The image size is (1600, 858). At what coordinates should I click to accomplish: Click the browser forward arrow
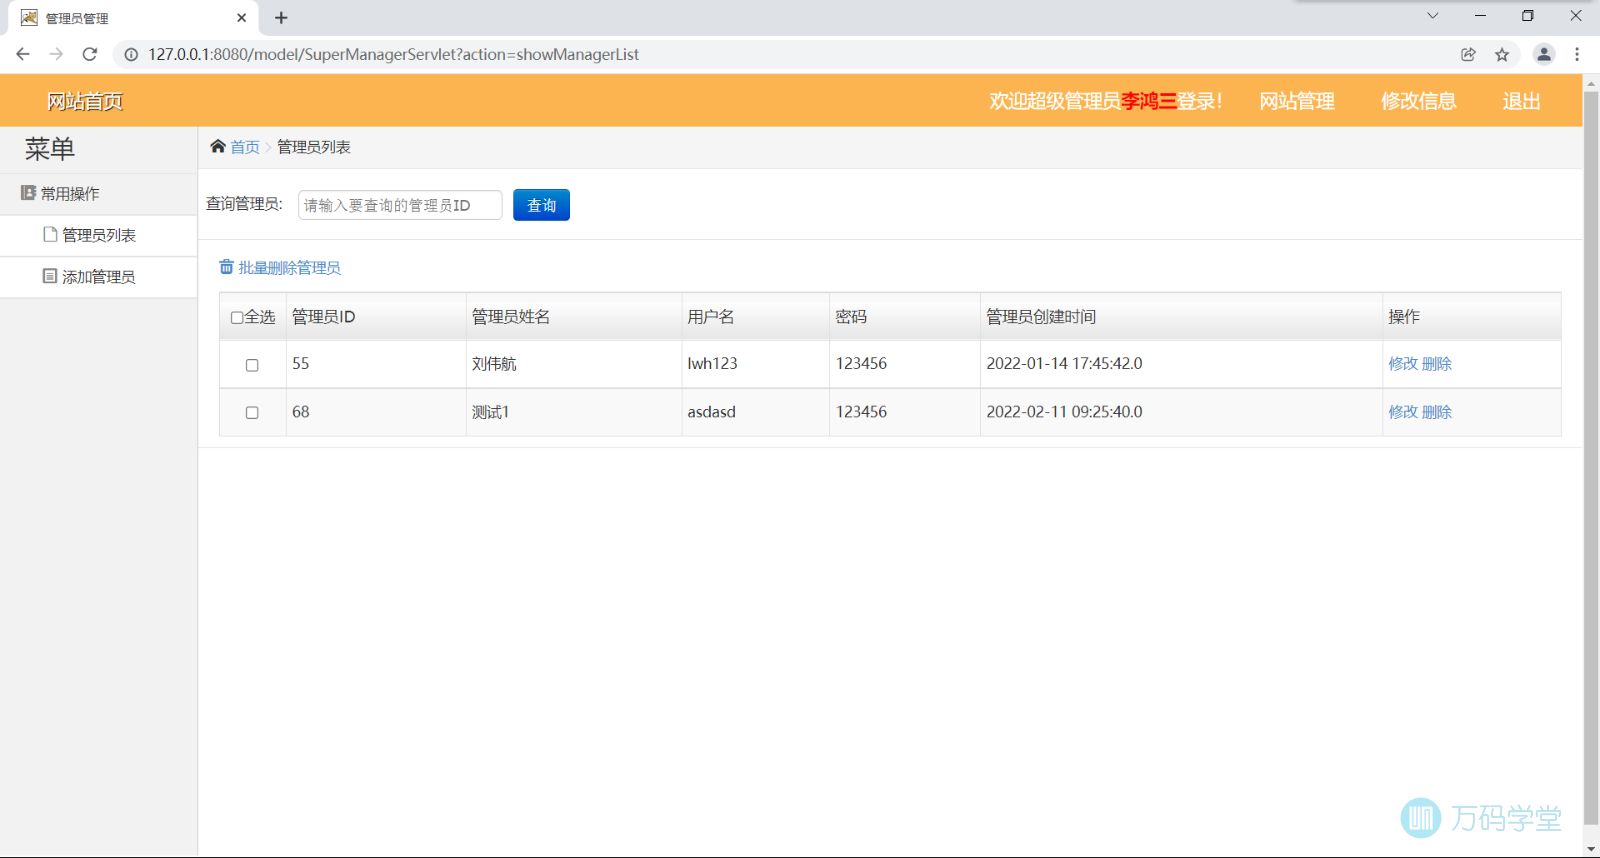point(56,54)
